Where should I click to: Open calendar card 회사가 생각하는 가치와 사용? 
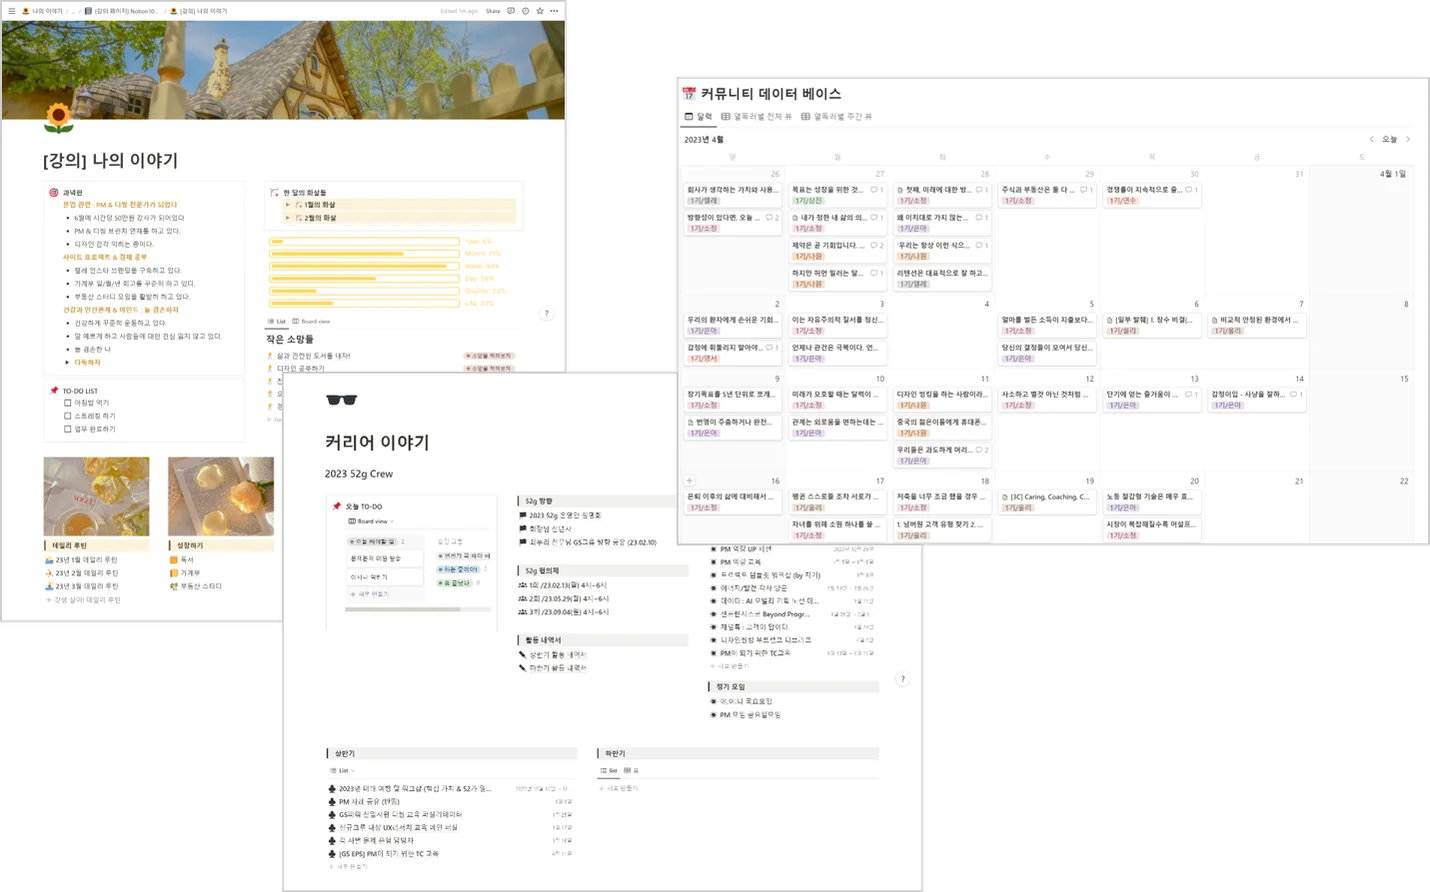coord(733,194)
